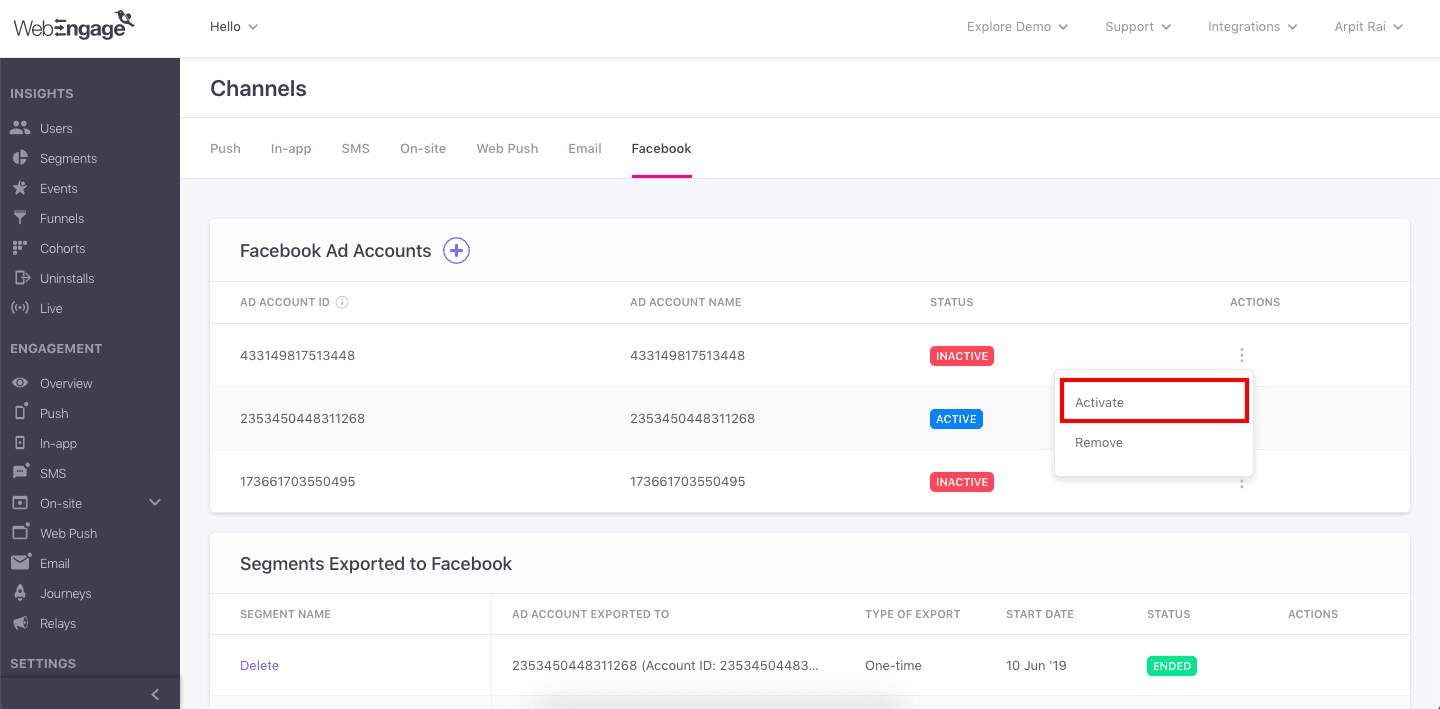Viewport: 1440px width, 709px height.
Task: Open the actions menu for account 173661703550495
Action: 1241,482
